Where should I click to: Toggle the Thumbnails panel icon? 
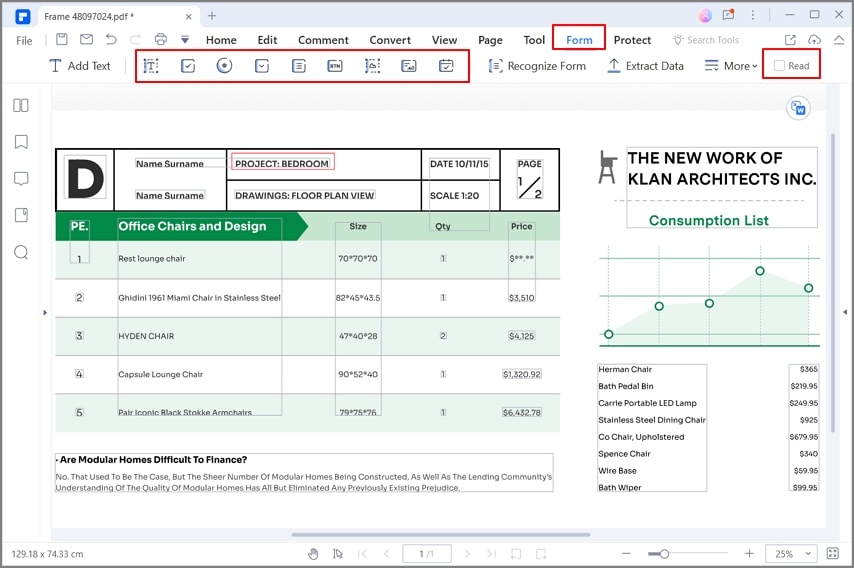[21, 105]
